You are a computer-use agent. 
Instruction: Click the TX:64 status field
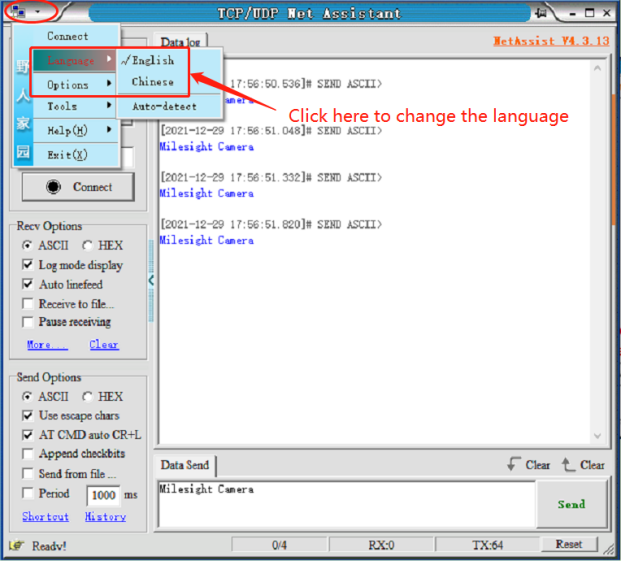pos(488,545)
